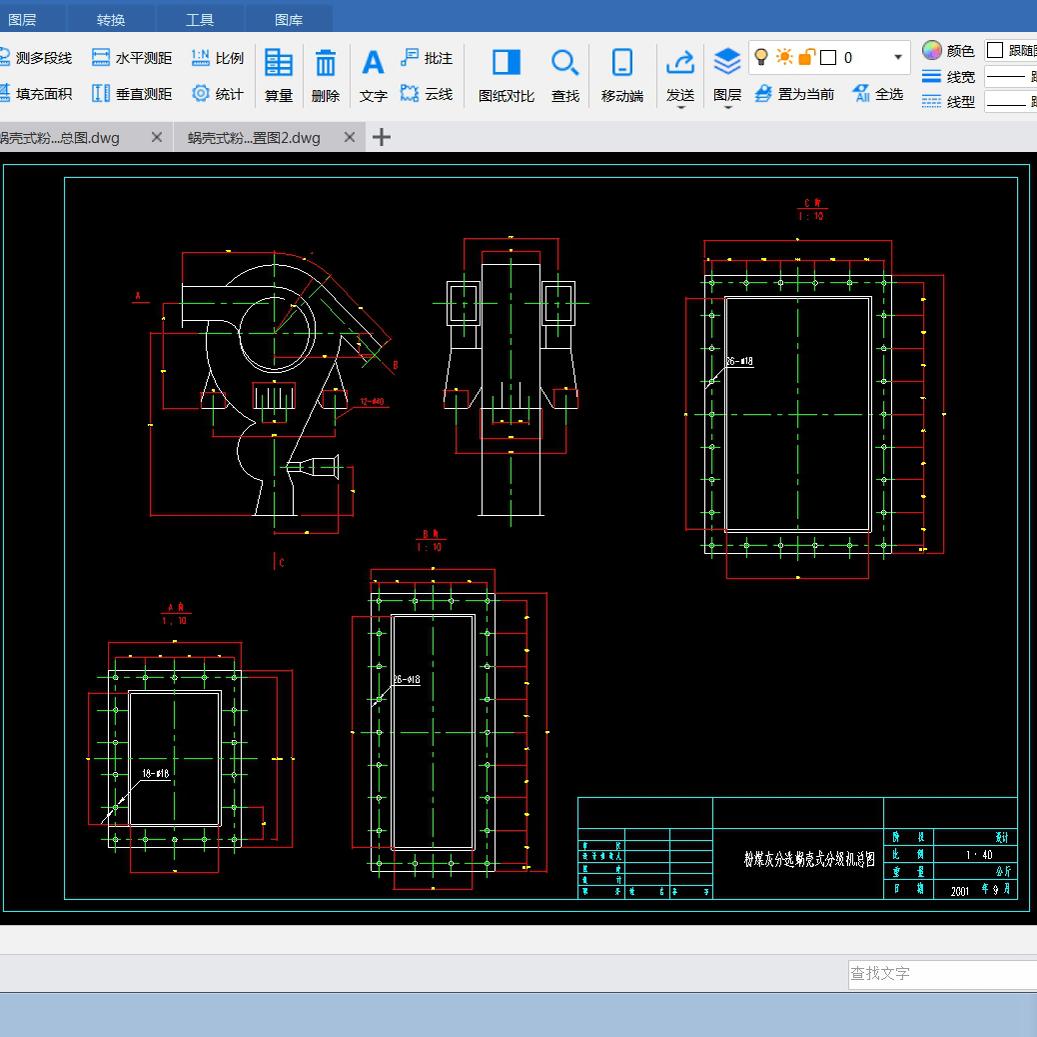Click the 发送 send icon
This screenshot has width=1037, height=1037.
coord(680,63)
